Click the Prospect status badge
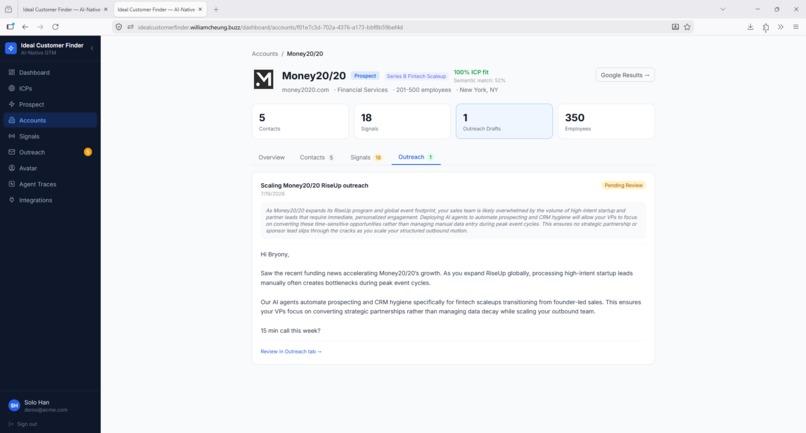 click(365, 76)
